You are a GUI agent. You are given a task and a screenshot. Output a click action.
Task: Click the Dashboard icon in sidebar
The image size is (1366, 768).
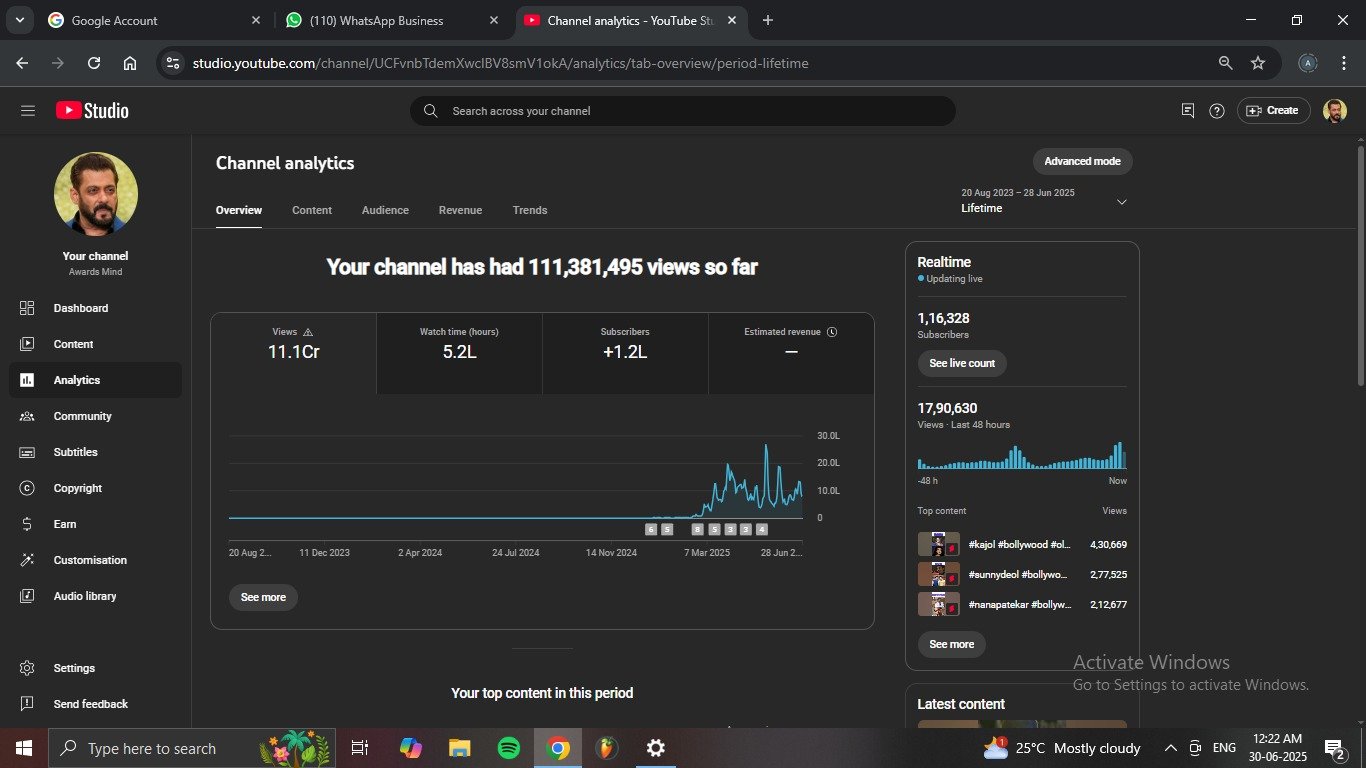(x=27, y=308)
